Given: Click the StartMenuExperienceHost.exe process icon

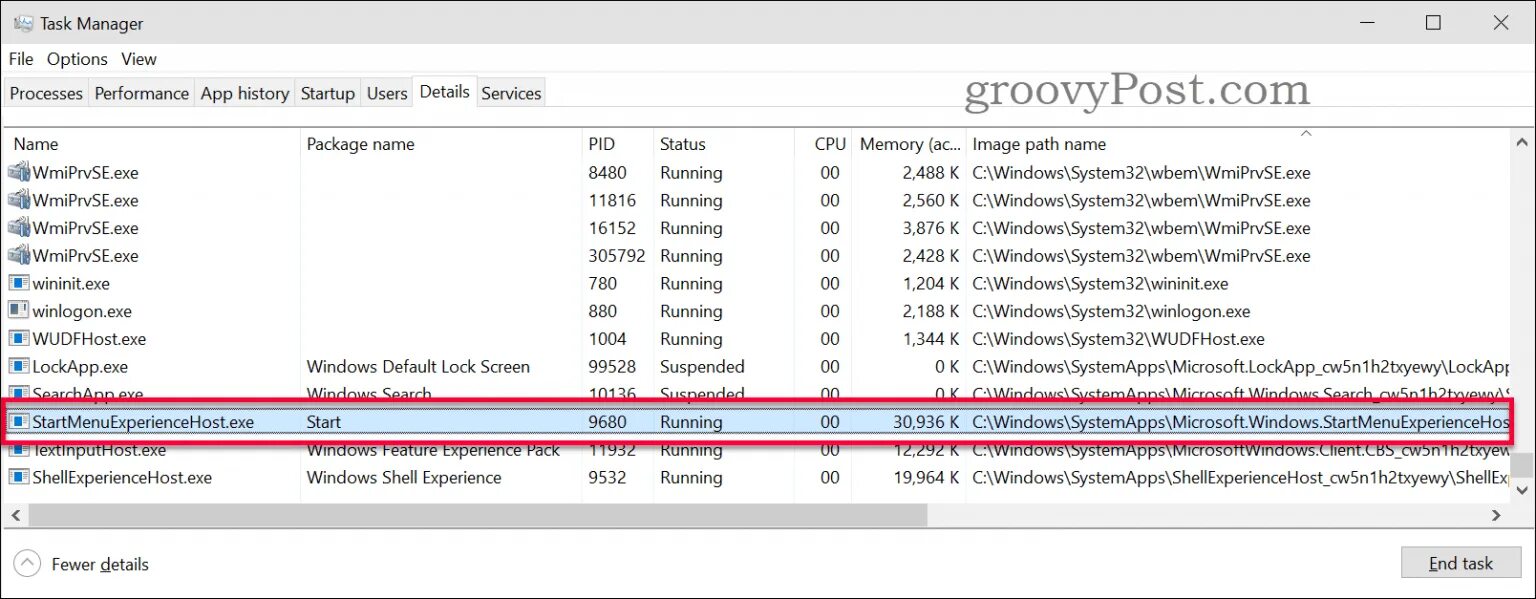Looking at the screenshot, I should point(18,422).
